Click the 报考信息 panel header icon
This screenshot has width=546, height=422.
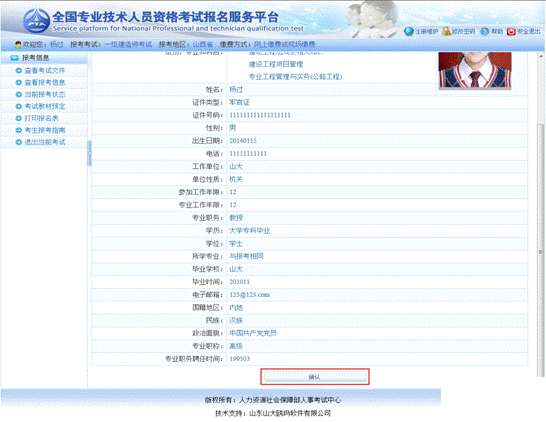(14, 58)
